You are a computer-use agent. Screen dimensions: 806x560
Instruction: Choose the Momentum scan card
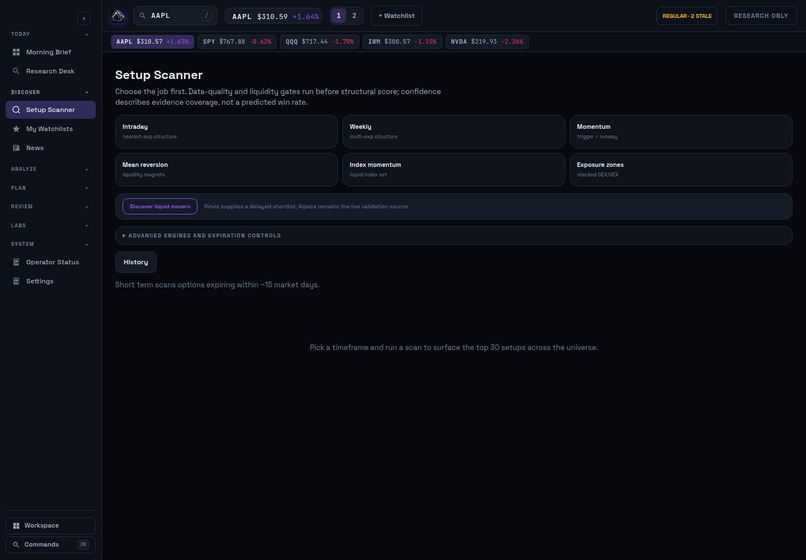pos(681,132)
